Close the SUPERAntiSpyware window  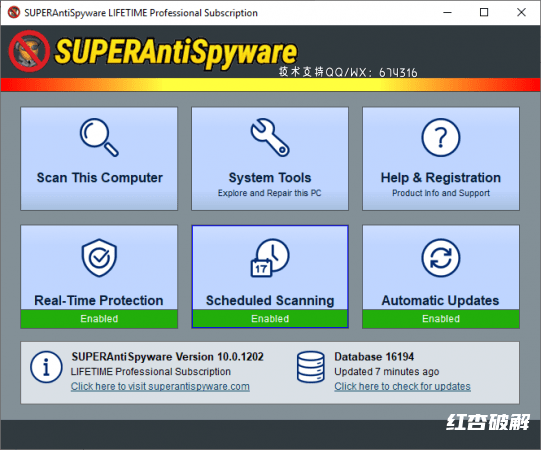[521, 12]
